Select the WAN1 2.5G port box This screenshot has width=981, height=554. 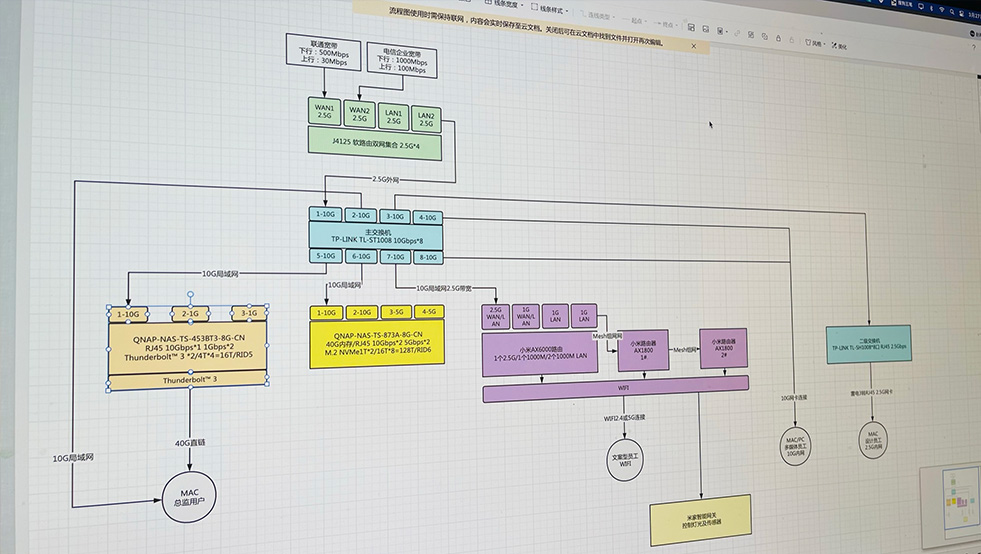(x=324, y=111)
